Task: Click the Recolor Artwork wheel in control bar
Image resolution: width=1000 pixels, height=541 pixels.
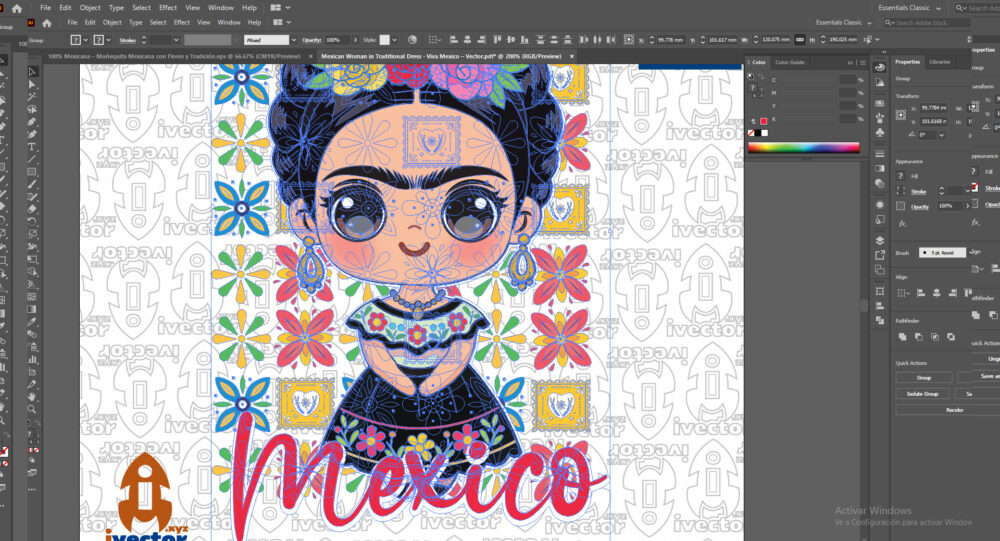Action: pyautogui.click(x=413, y=40)
